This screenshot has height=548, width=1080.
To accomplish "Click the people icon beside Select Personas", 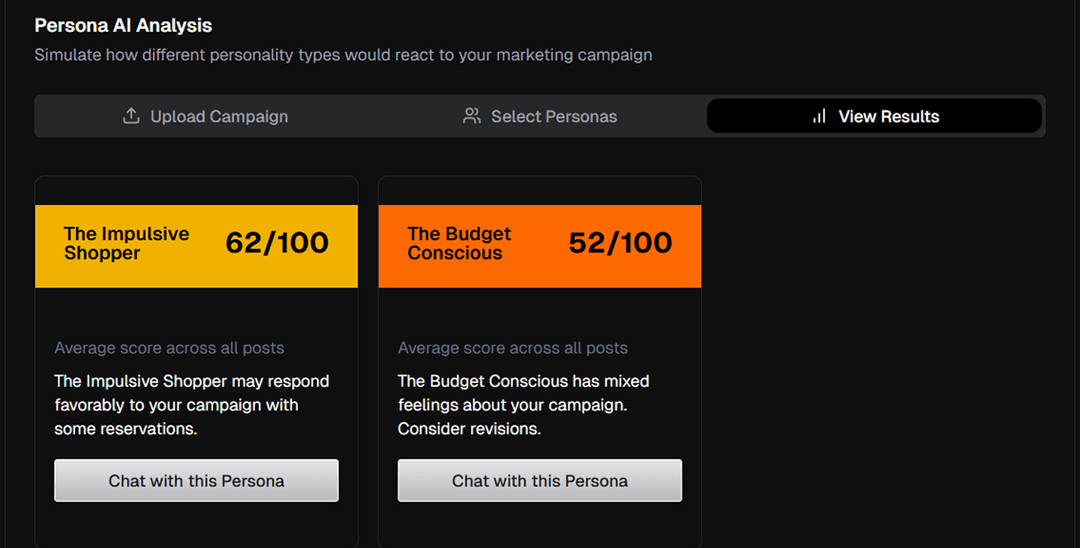I will pyautogui.click(x=472, y=116).
